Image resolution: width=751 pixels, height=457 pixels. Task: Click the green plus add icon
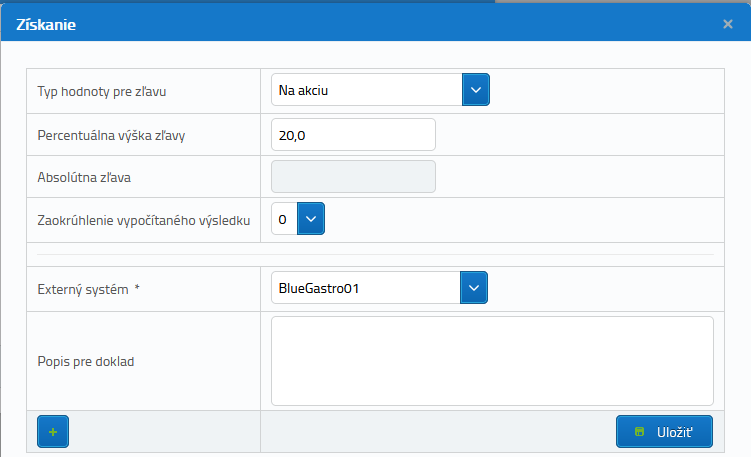click(x=53, y=432)
